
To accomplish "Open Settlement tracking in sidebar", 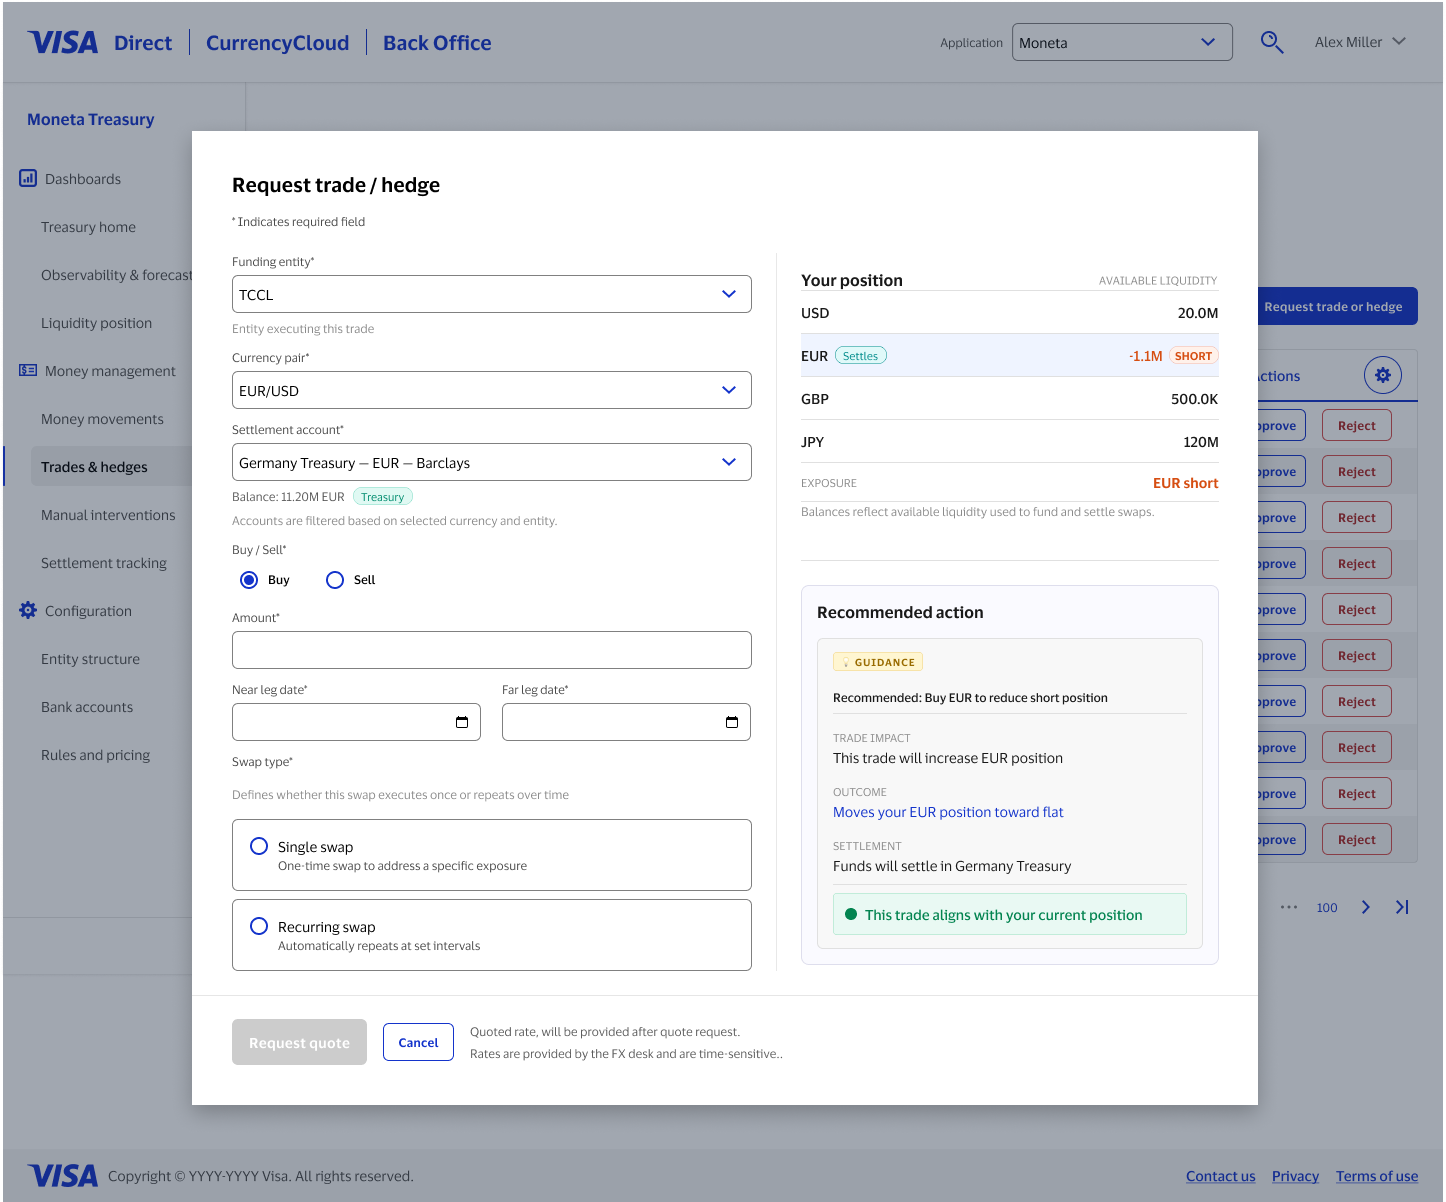I will click(104, 563).
